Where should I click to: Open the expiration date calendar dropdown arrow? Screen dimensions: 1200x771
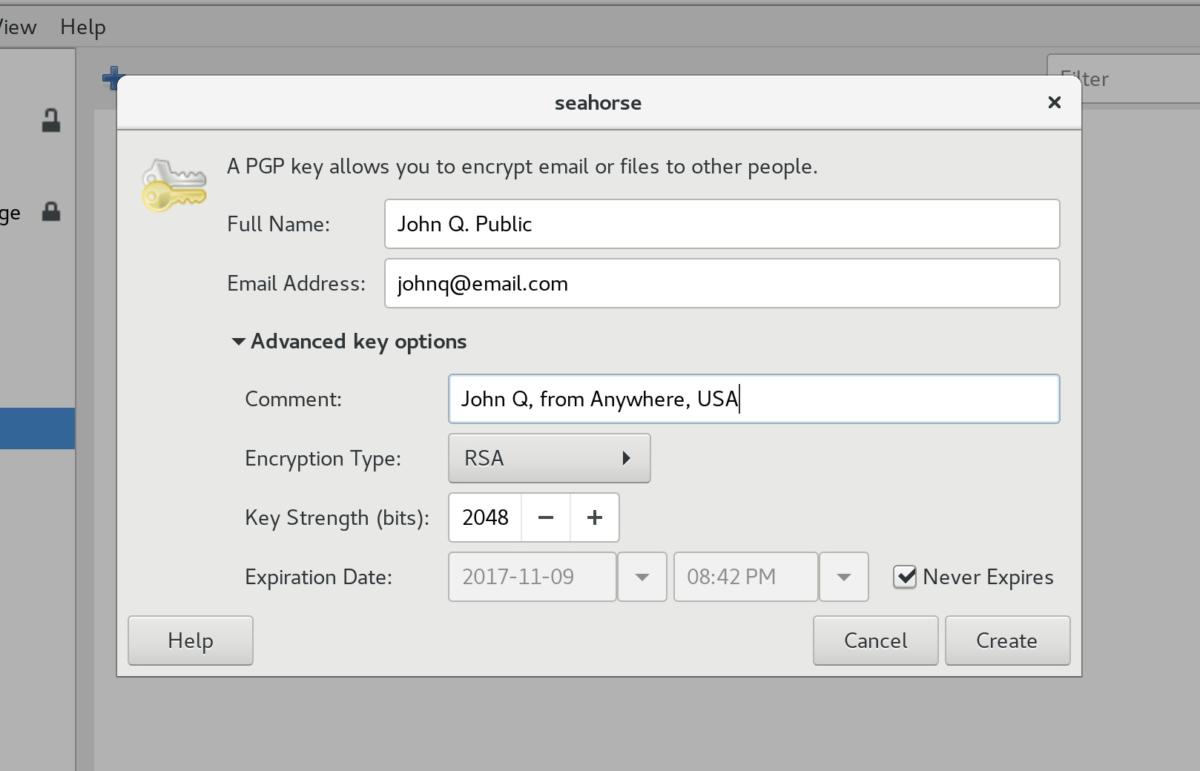(x=642, y=577)
